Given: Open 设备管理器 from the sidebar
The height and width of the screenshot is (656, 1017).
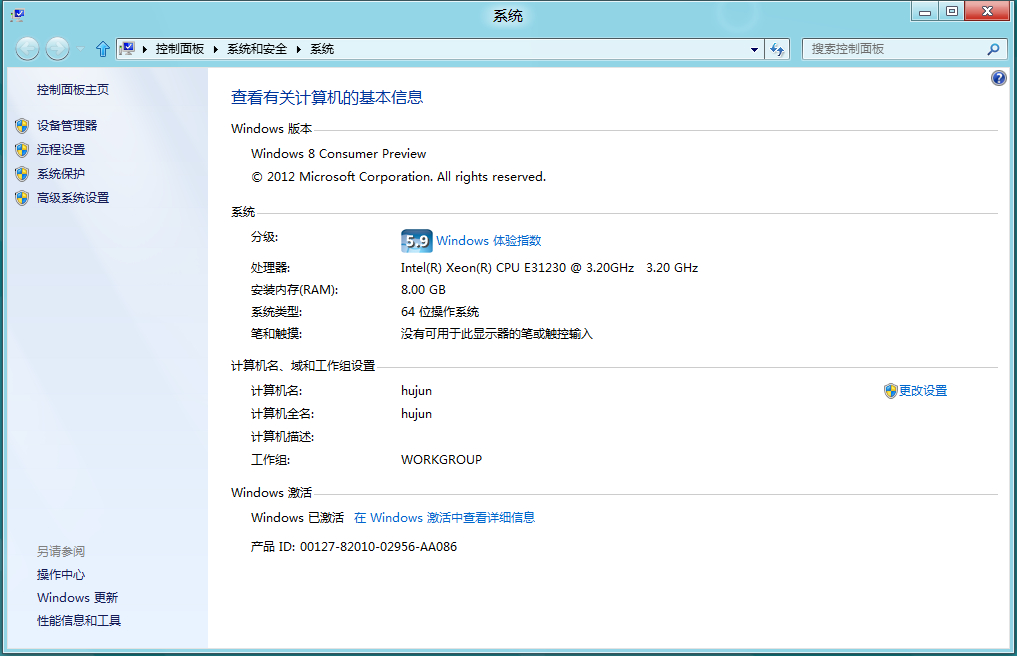Looking at the screenshot, I should point(67,125).
